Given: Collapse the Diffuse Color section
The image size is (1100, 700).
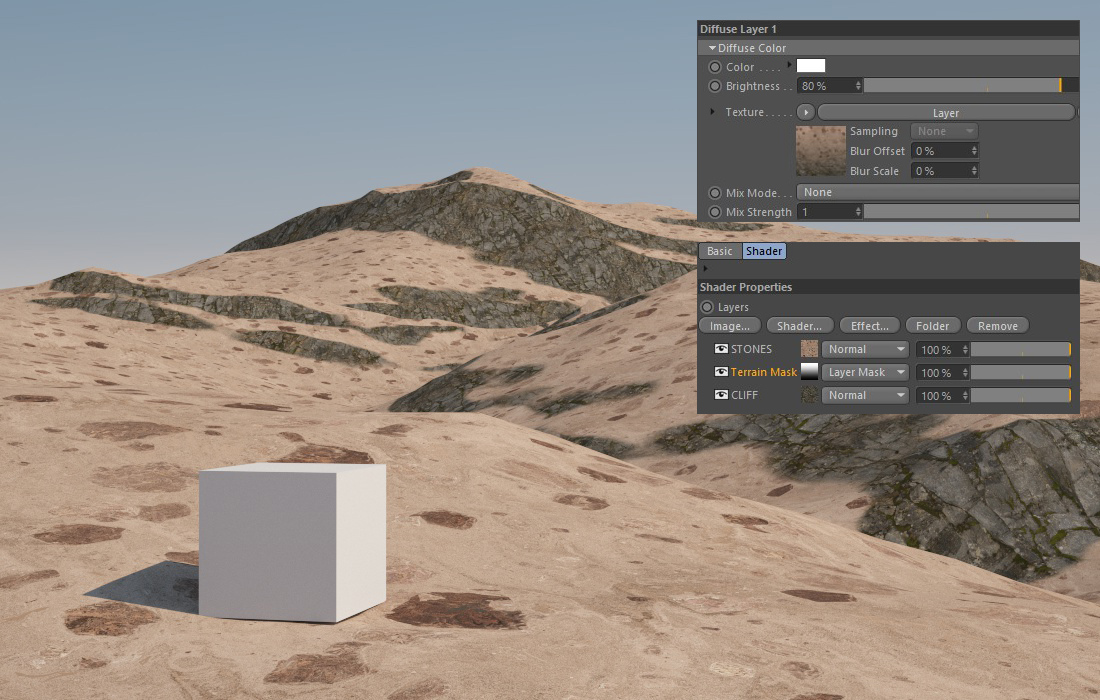Looking at the screenshot, I should (x=713, y=48).
